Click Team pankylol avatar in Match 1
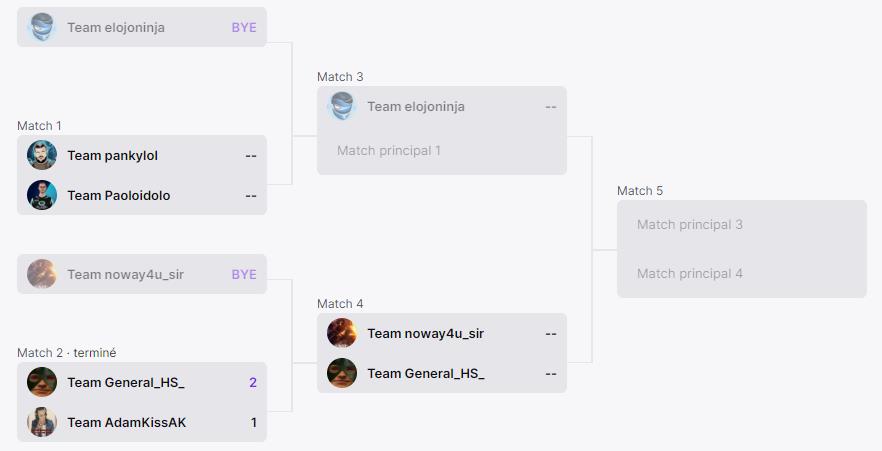This screenshot has width=882, height=451. [42, 155]
